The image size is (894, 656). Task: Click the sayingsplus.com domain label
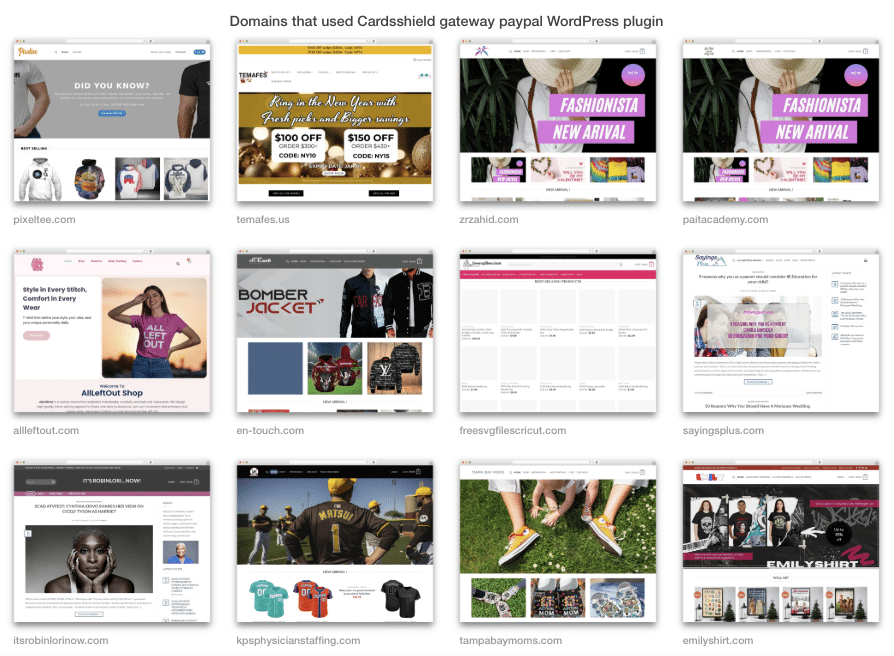[x=723, y=430]
